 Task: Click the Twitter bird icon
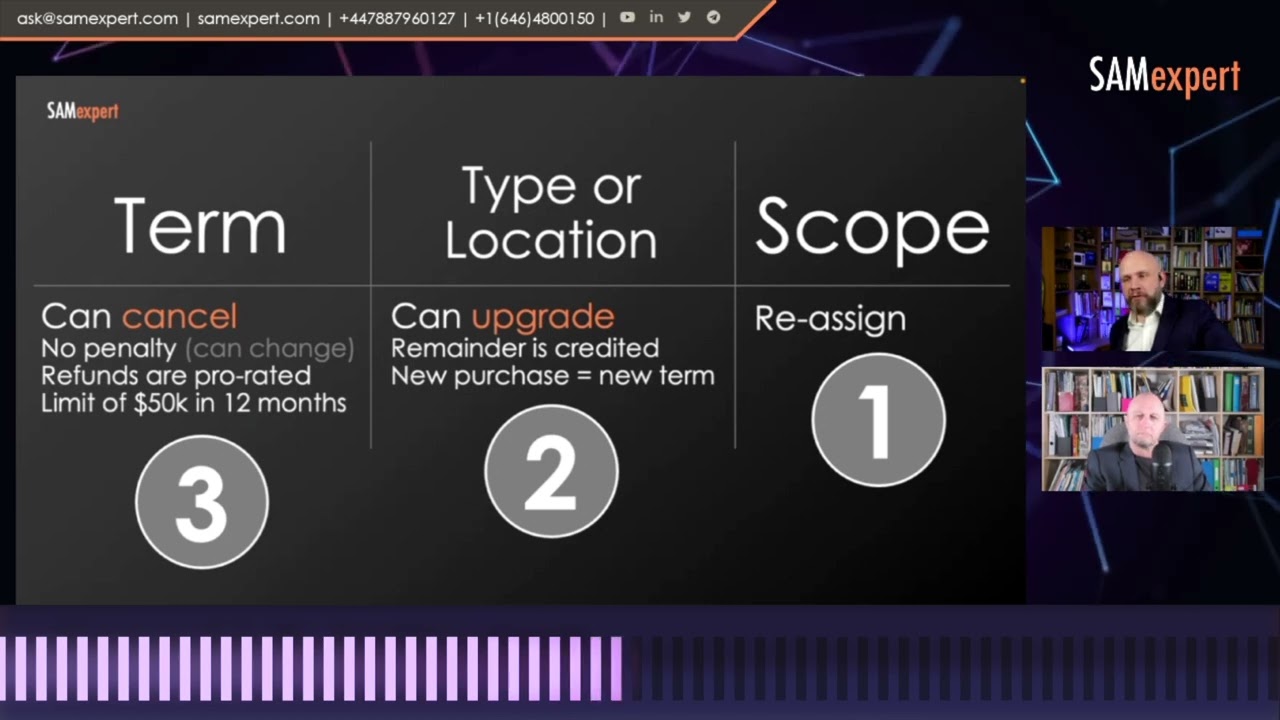(684, 17)
